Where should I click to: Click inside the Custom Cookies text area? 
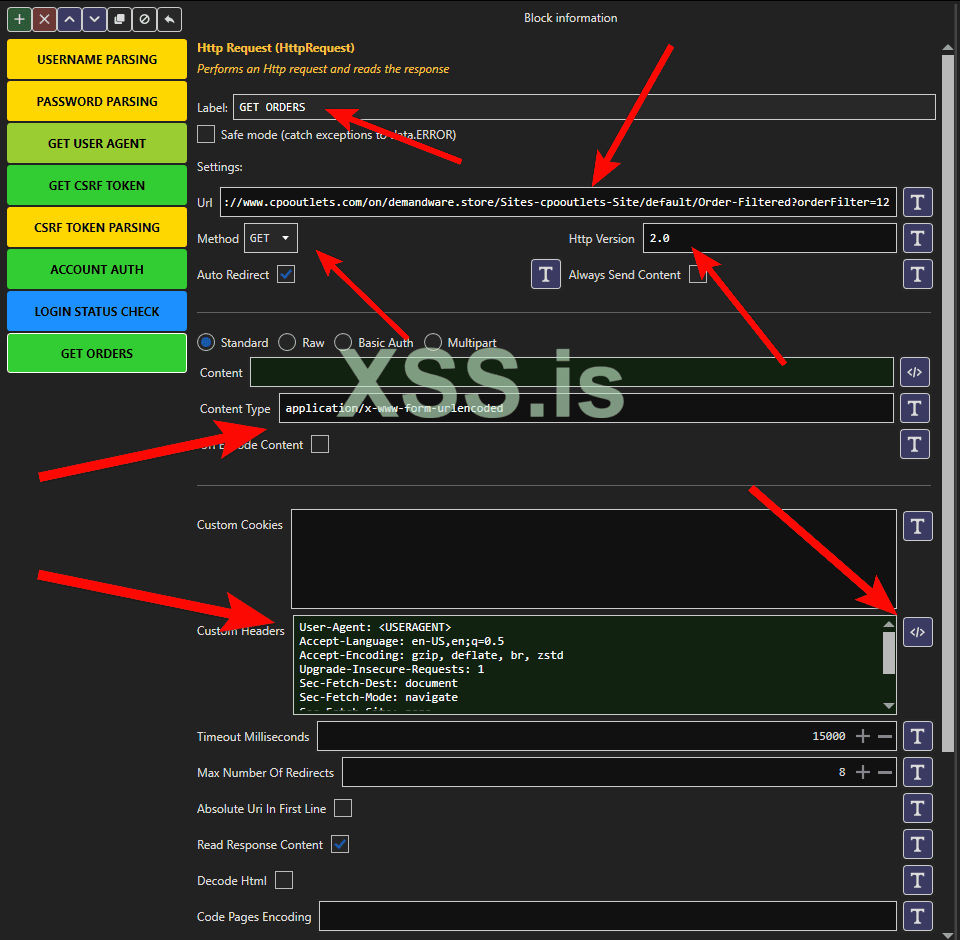(594, 559)
